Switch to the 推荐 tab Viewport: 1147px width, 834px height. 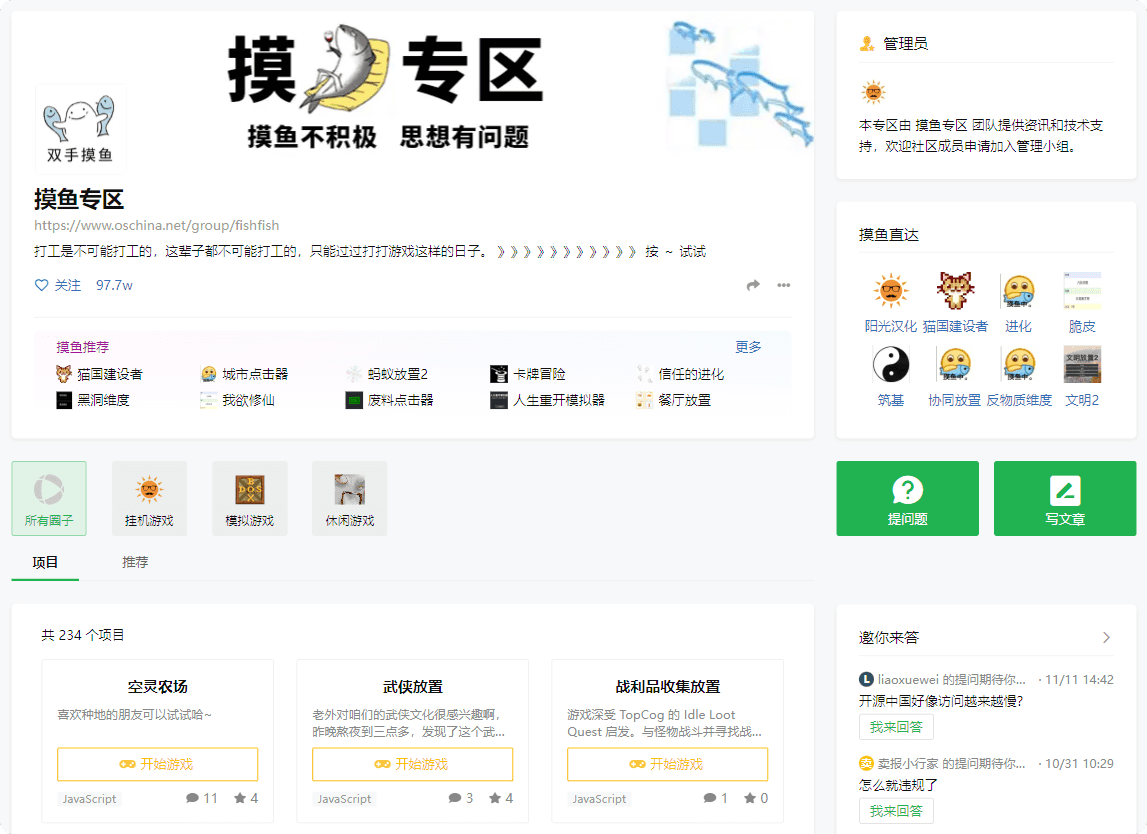tap(135, 562)
